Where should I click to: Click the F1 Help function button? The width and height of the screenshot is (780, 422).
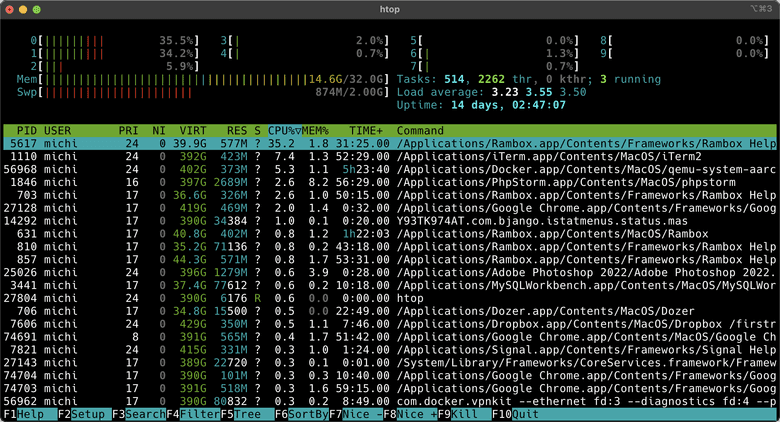click(30, 414)
